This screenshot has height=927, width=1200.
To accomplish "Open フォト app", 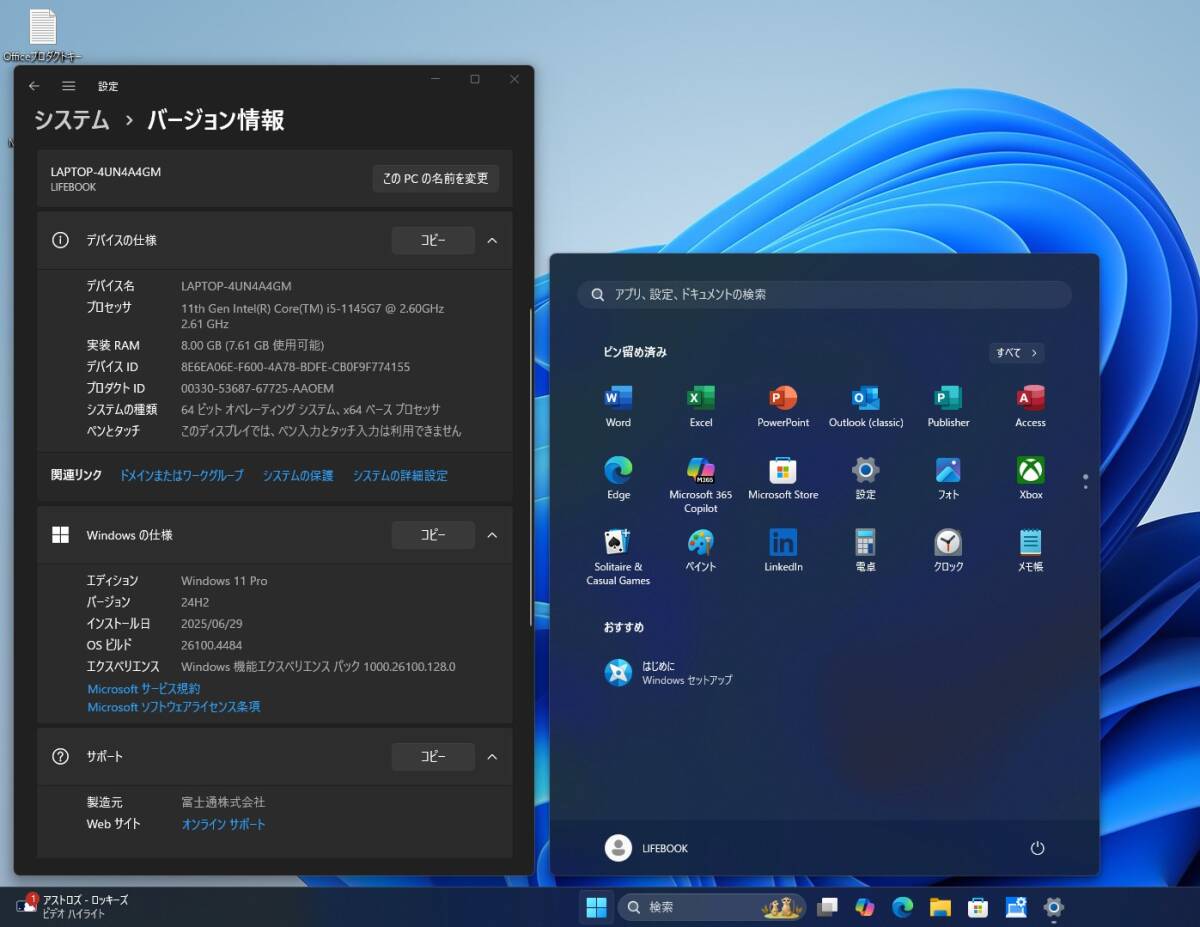I will tap(948, 479).
